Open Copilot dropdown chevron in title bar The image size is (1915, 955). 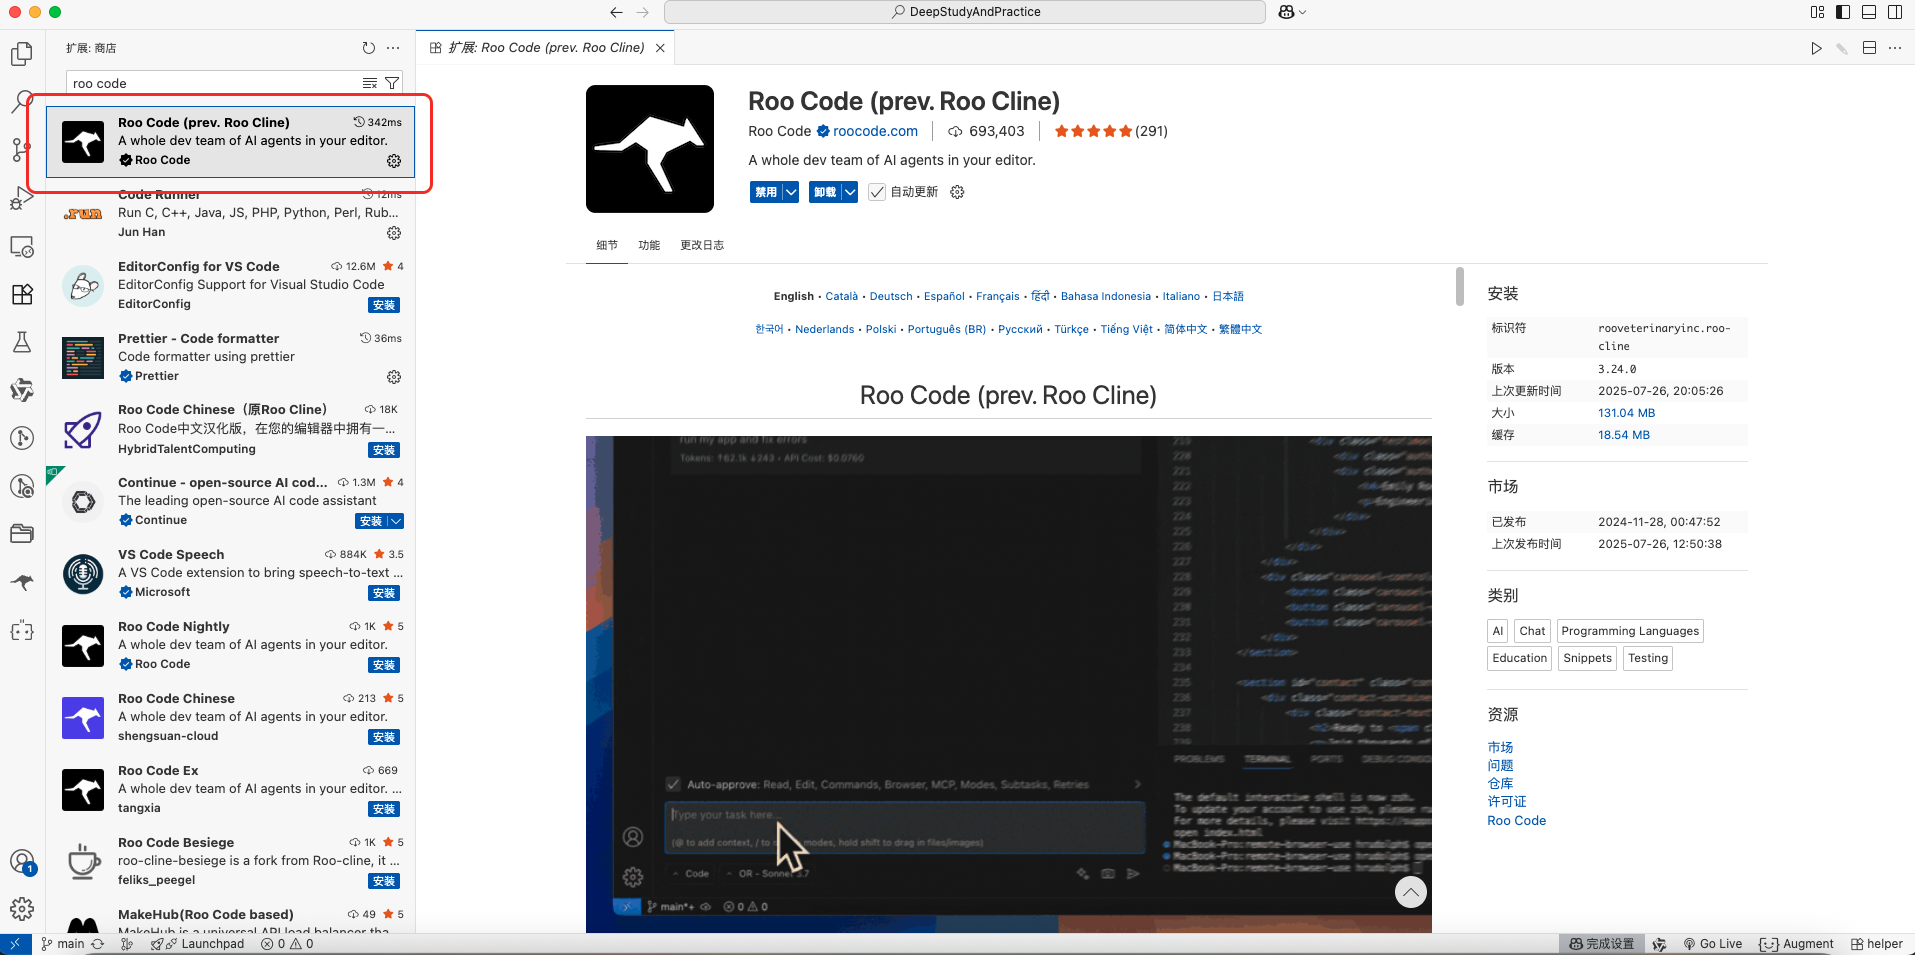coord(1302,12)
